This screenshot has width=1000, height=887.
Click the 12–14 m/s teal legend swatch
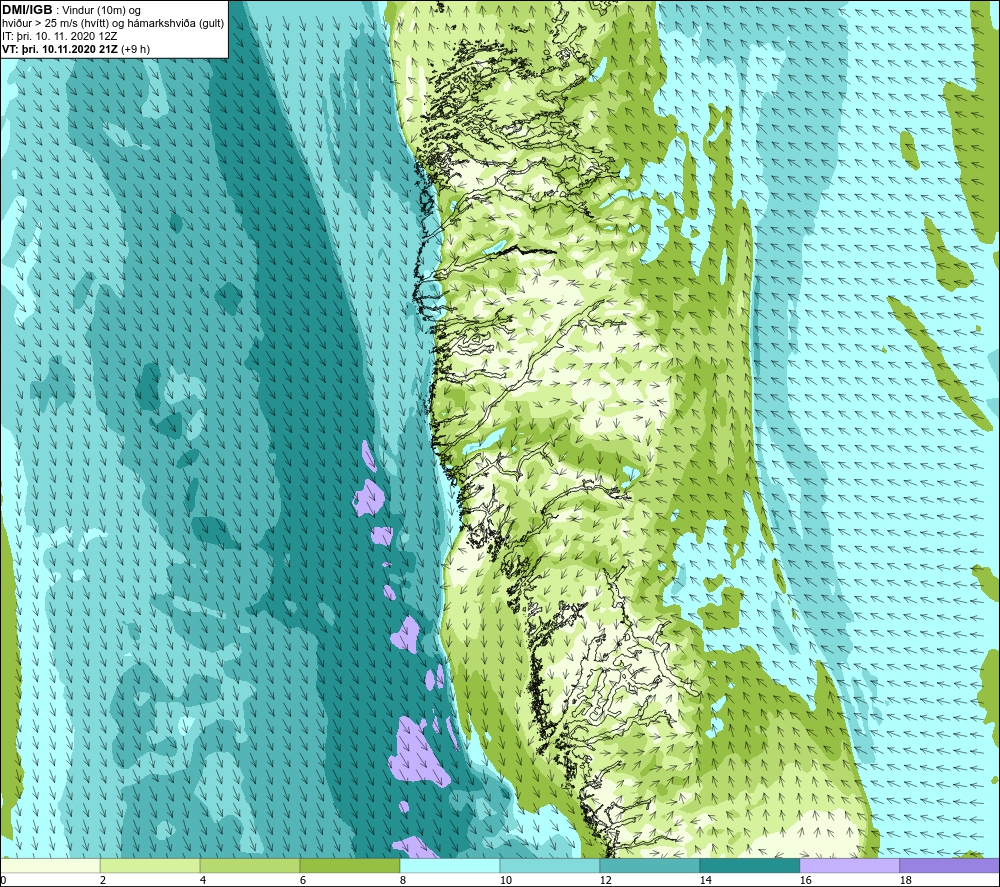(x=649, y=865)
